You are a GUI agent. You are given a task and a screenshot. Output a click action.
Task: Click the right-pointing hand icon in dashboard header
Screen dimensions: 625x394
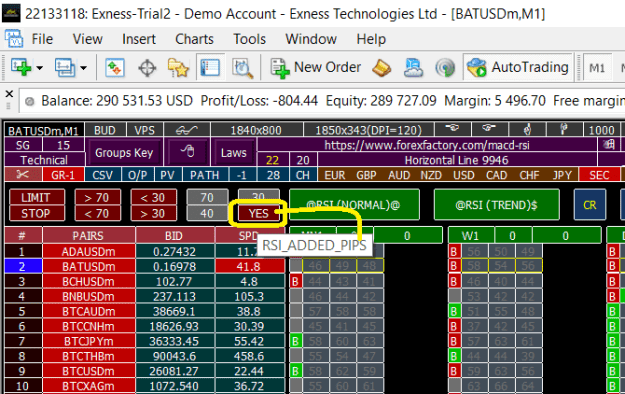(489, 129)
